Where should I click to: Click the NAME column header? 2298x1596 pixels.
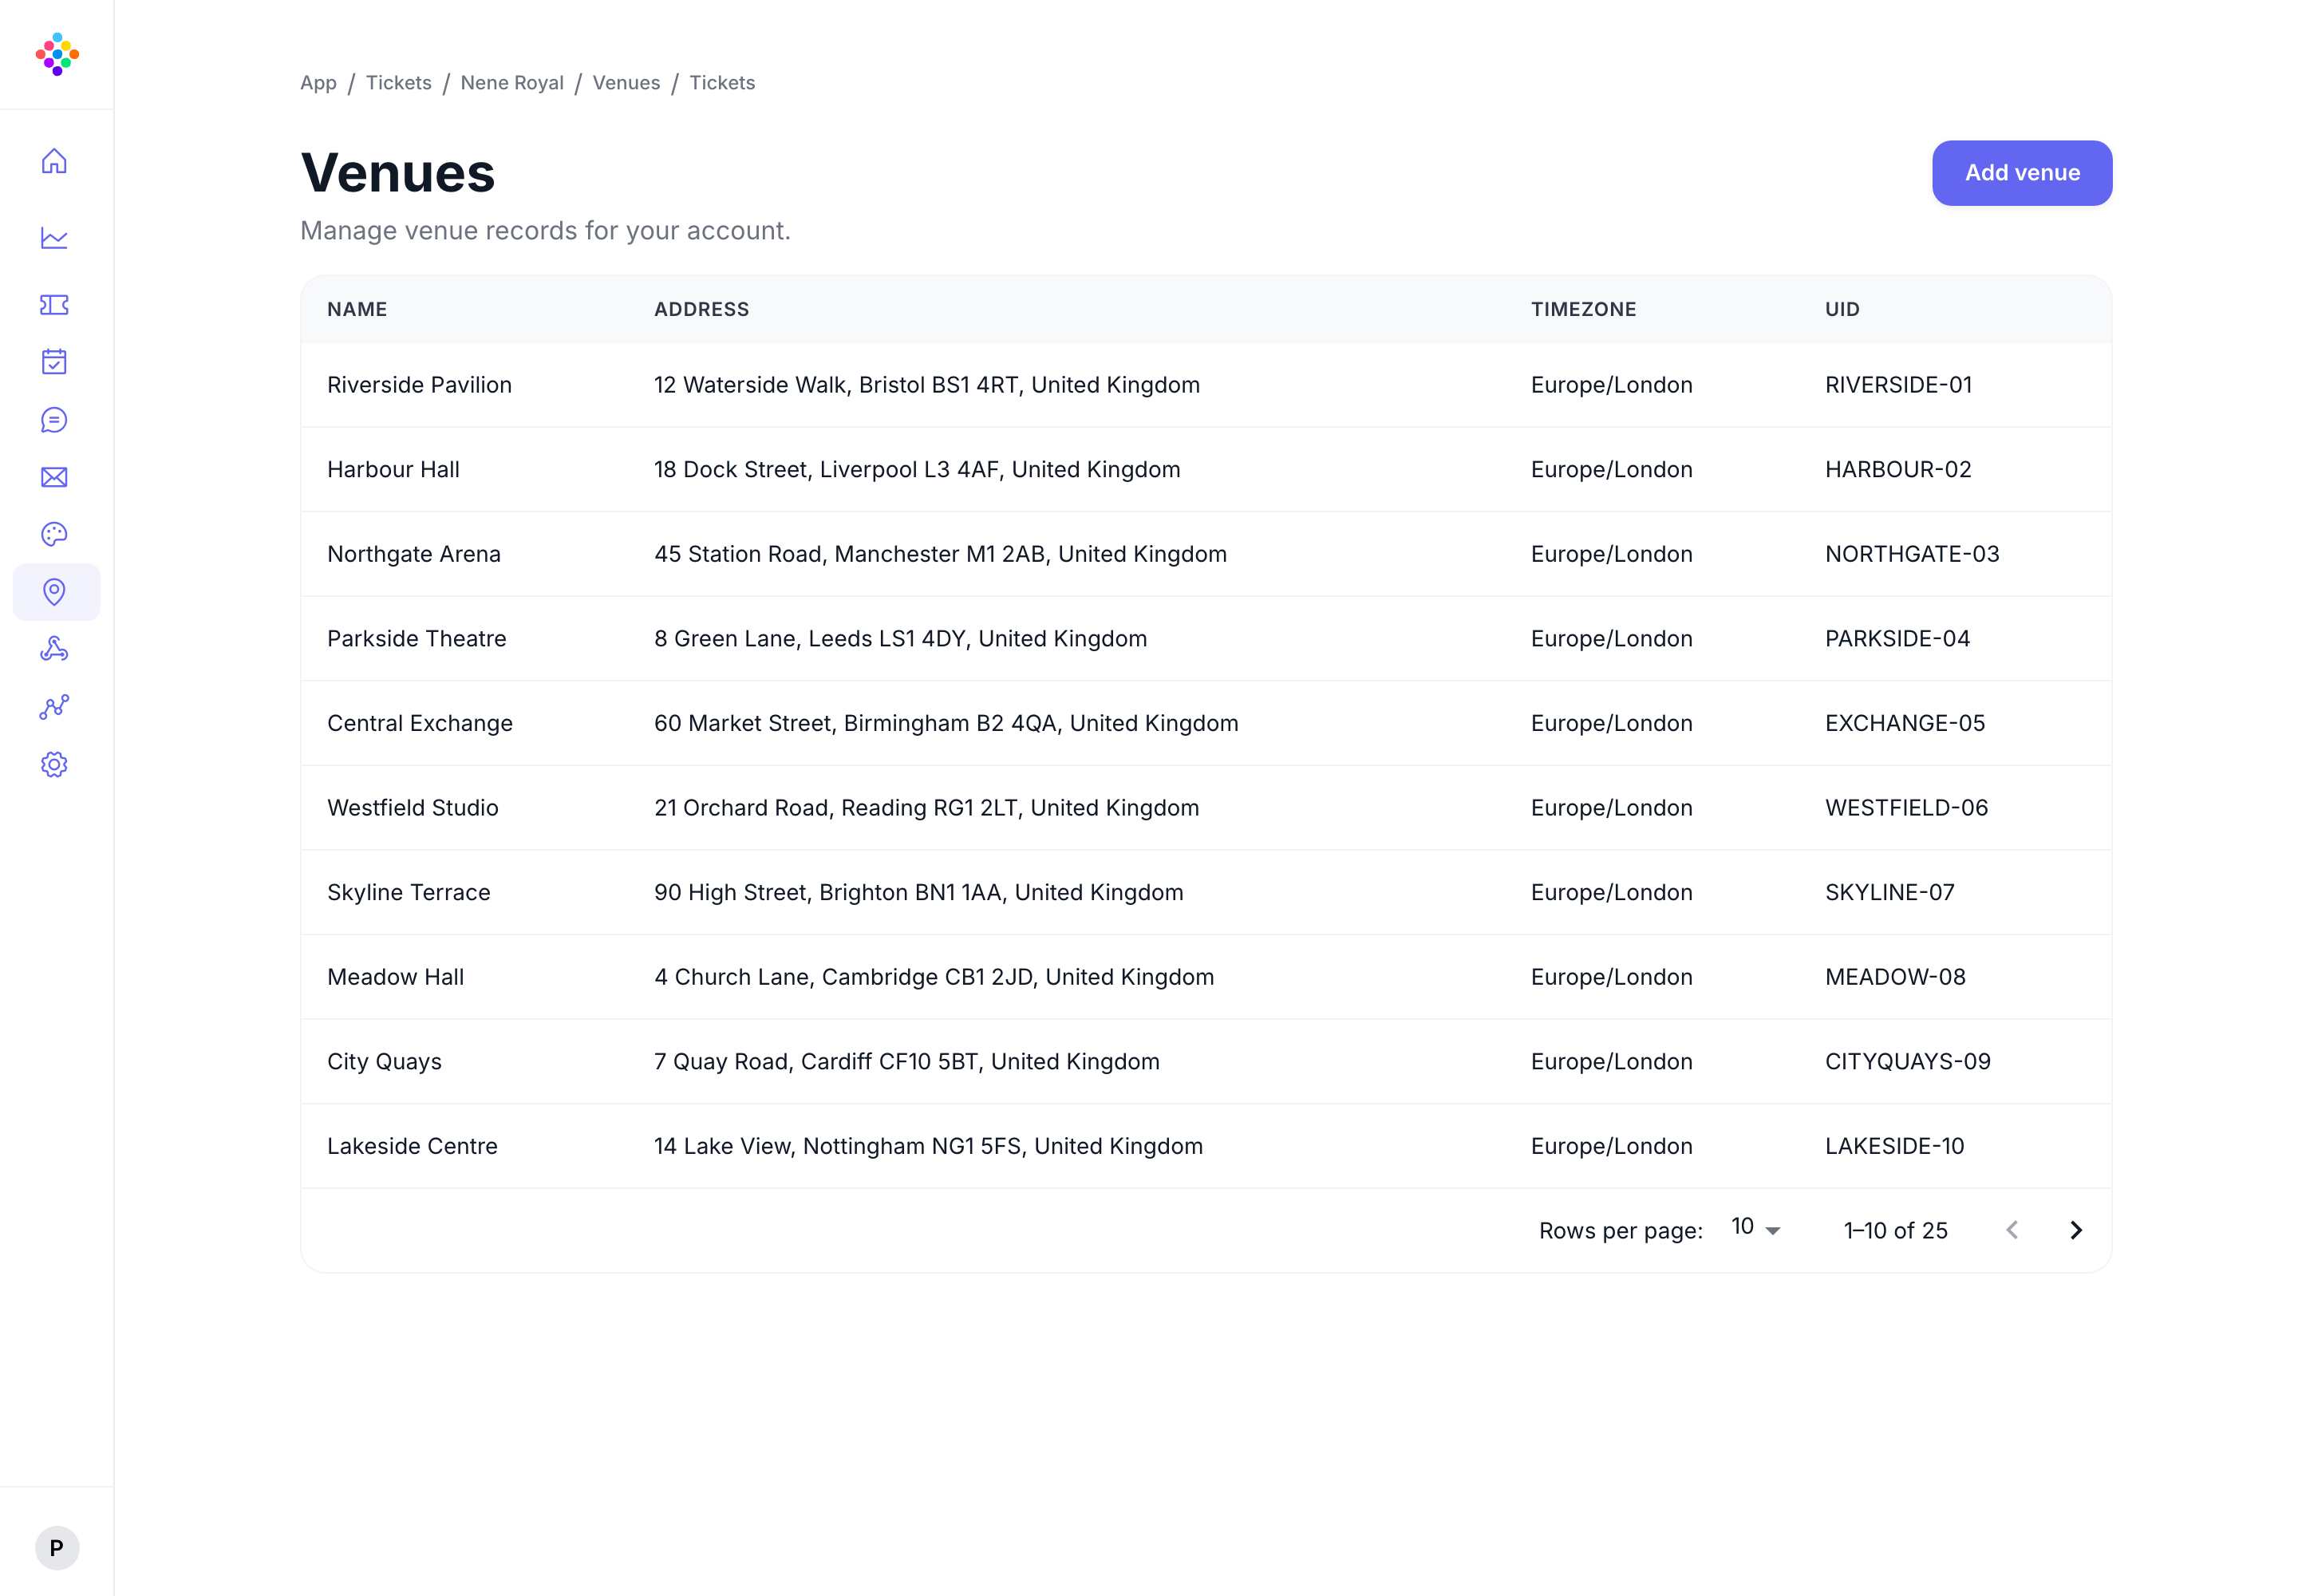357,309
